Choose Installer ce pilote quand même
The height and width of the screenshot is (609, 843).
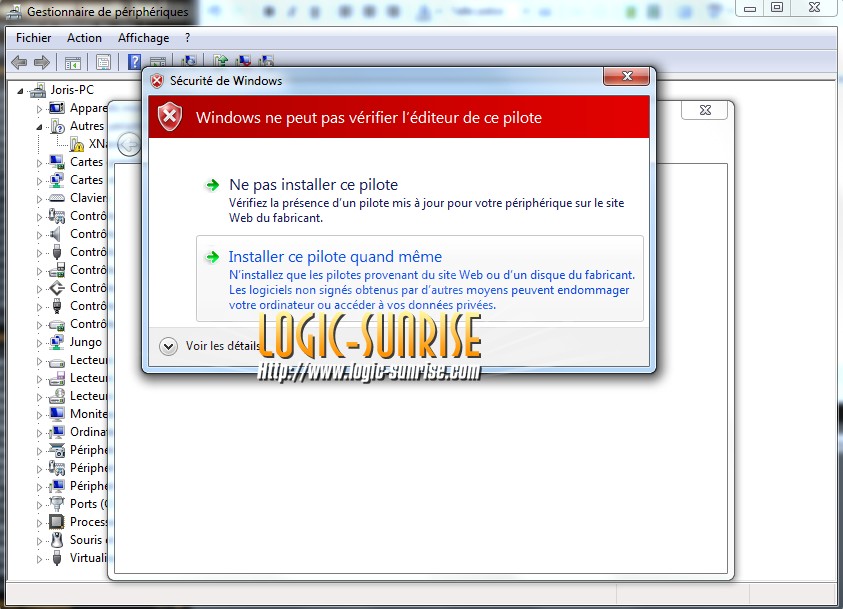419,278
